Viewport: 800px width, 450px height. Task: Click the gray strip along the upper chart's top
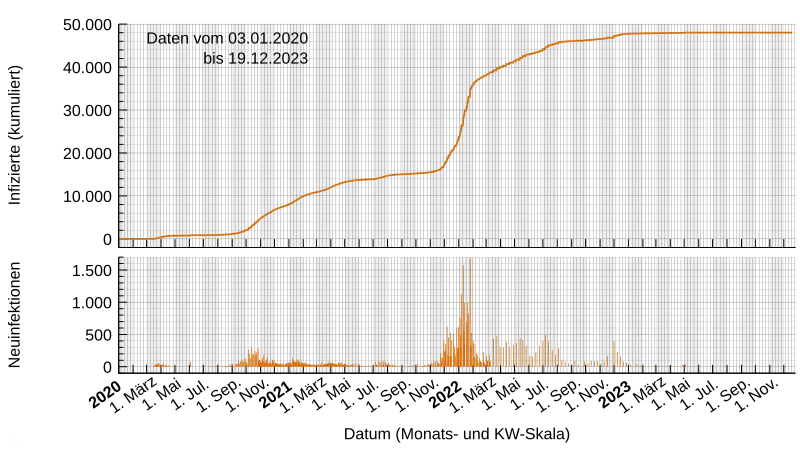tap(460, 20)
